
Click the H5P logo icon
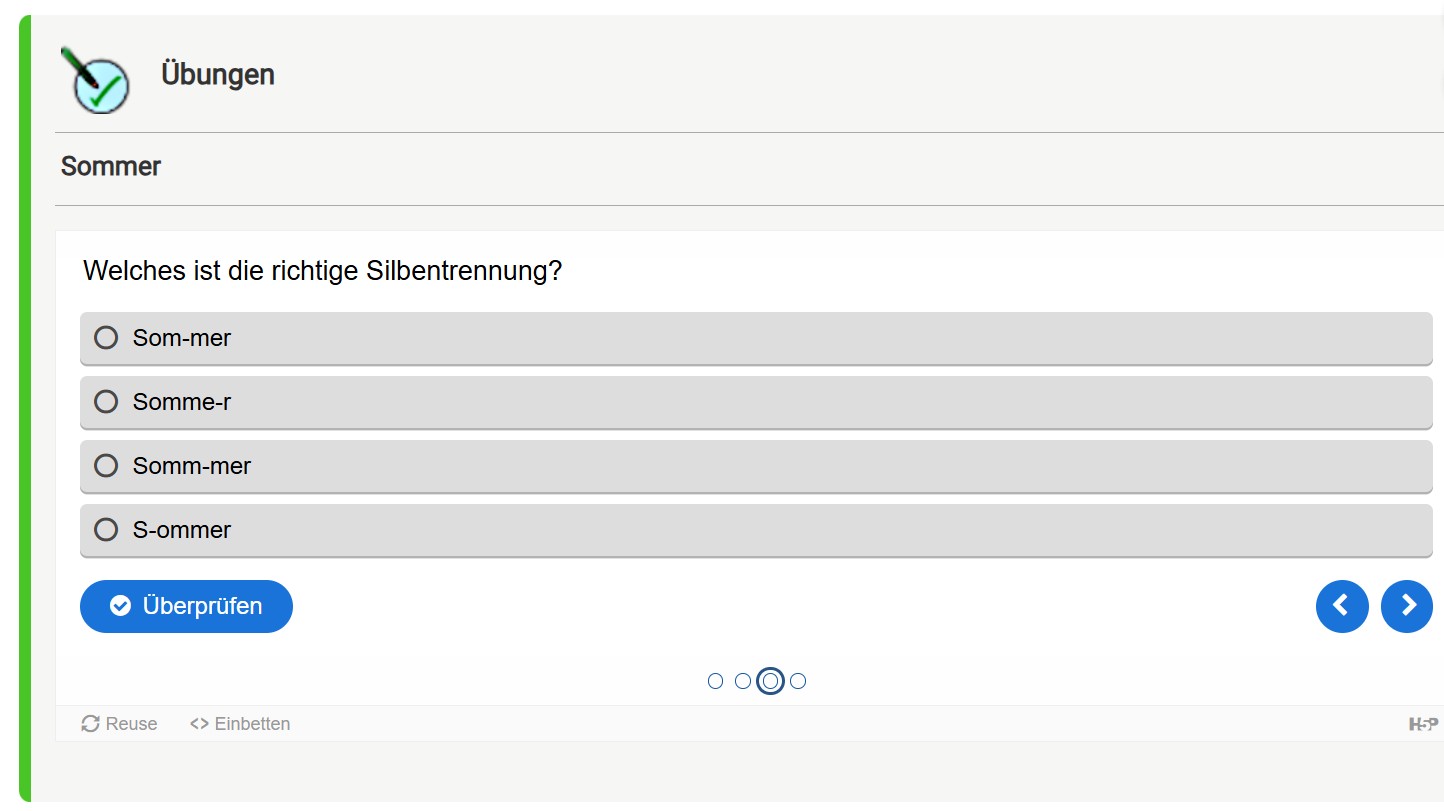coord(1423,724)
